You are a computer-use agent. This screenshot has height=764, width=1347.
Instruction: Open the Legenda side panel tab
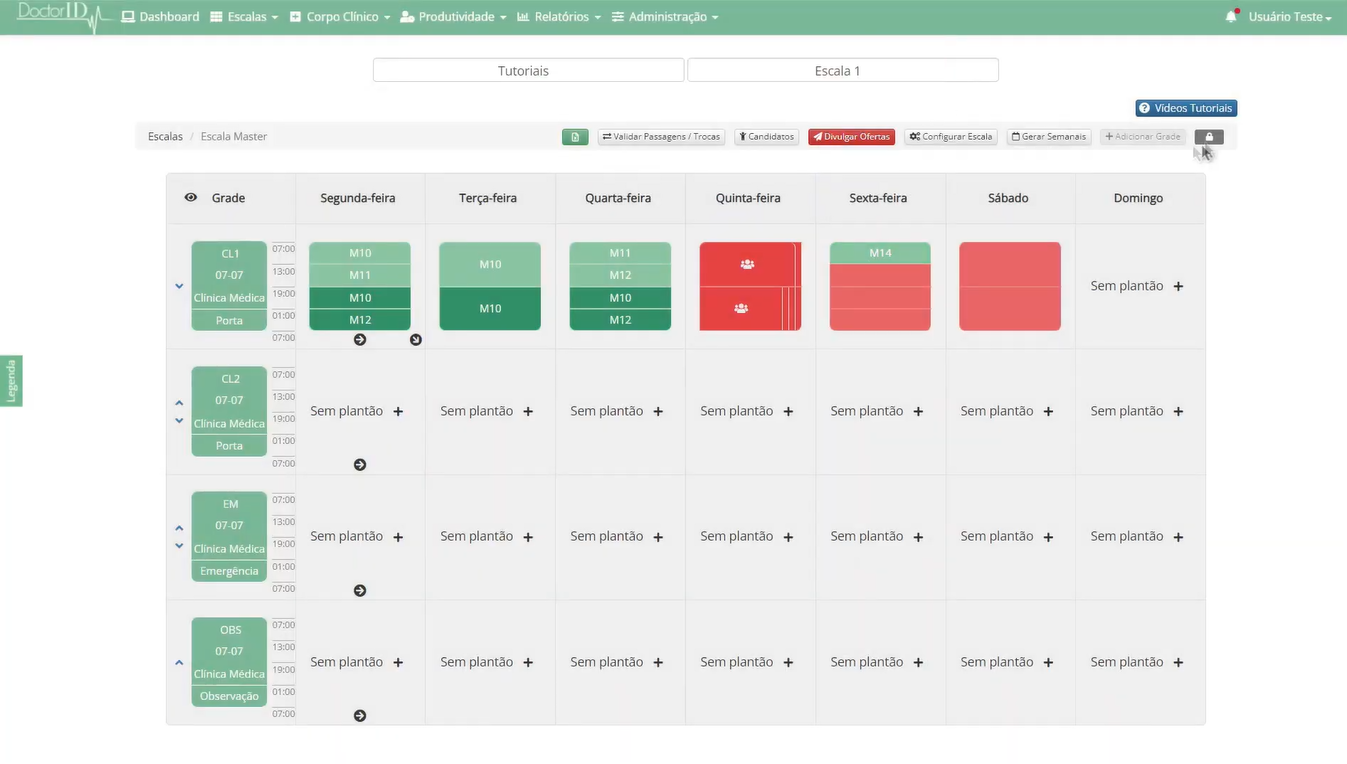[x=11, y=381]
